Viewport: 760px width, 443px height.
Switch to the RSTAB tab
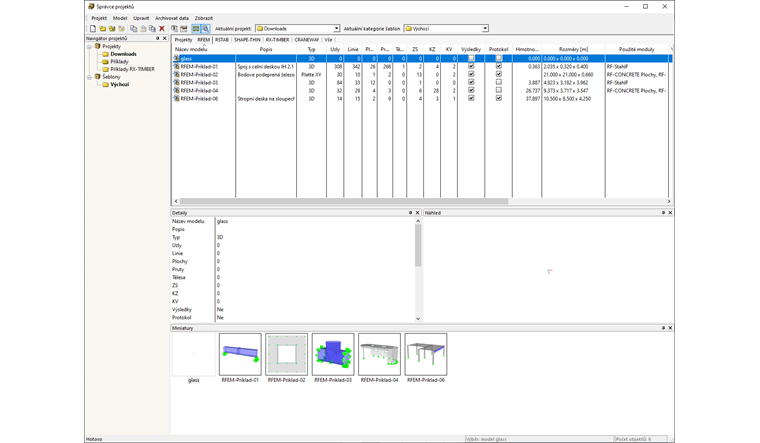(x=222, y=40)
